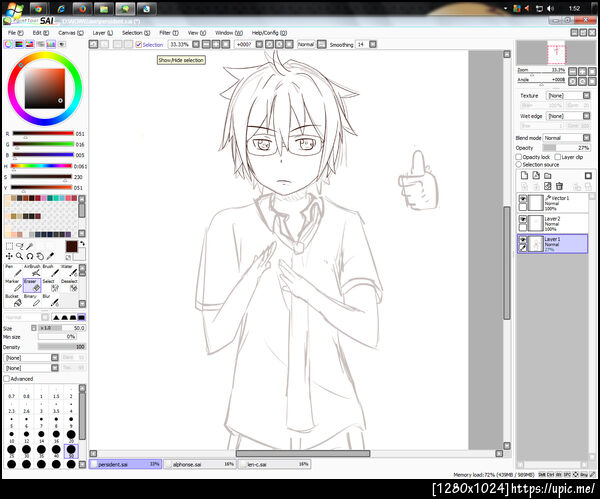Switch to the len-c.sai document tab

(274, 465)
